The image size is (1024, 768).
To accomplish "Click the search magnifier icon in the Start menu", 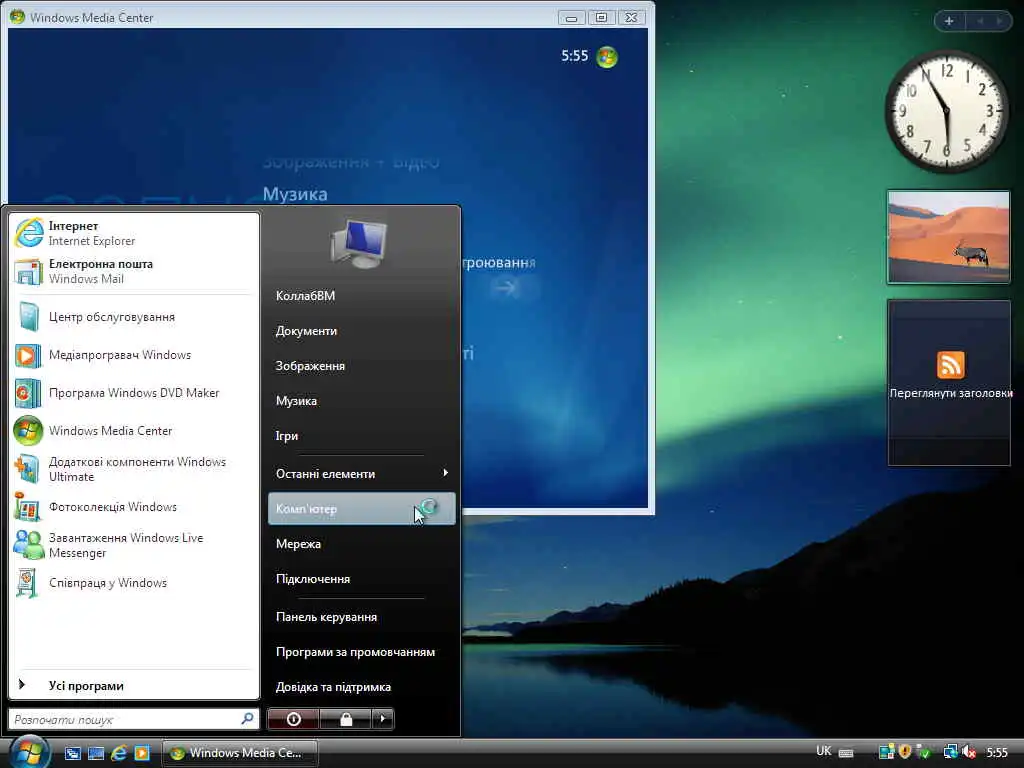I will (x=248, y=719).
